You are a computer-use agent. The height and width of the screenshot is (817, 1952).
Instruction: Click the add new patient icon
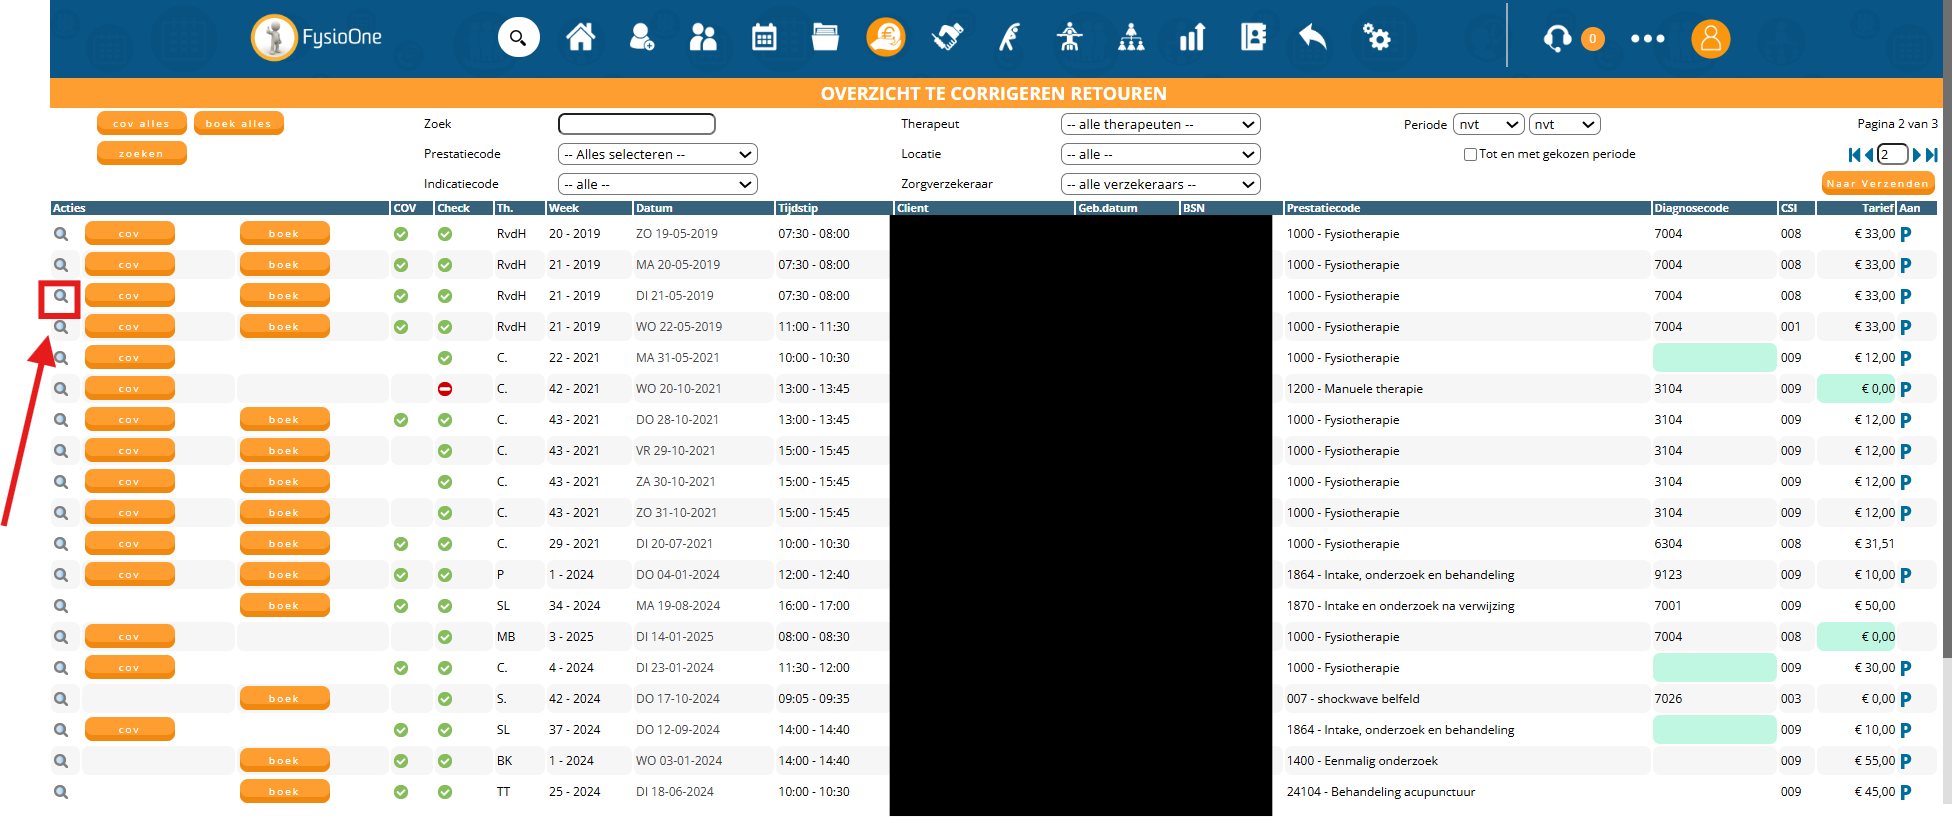coord(642,38)
